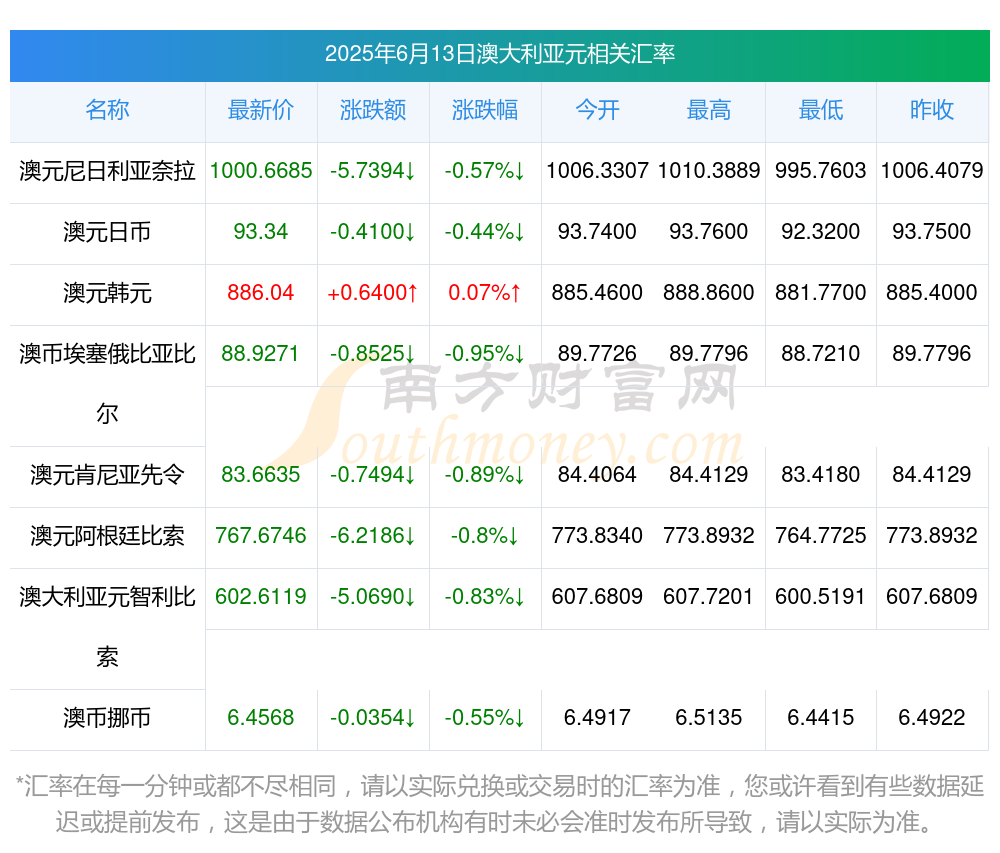Click the 今开 column header
The height and width of the screenshot is (853, 1000).
(x=597, y=110)
